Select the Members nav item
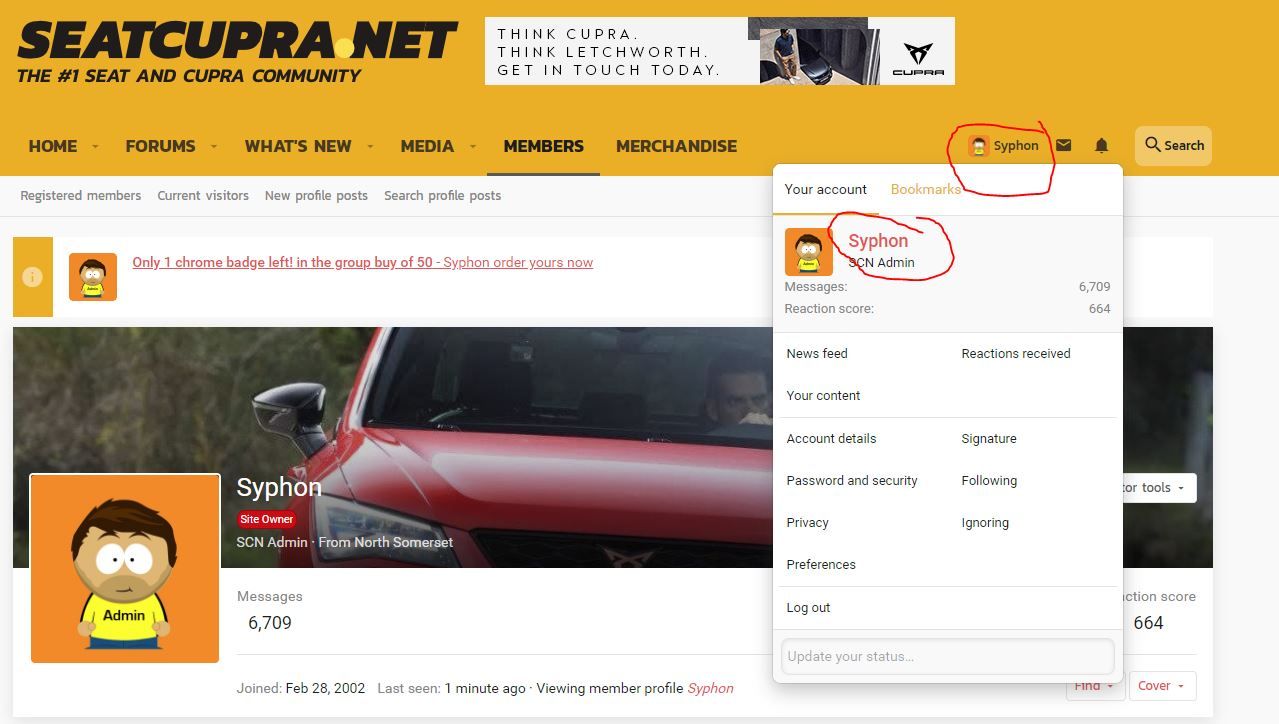1279x724 pixels. [544, 146]
